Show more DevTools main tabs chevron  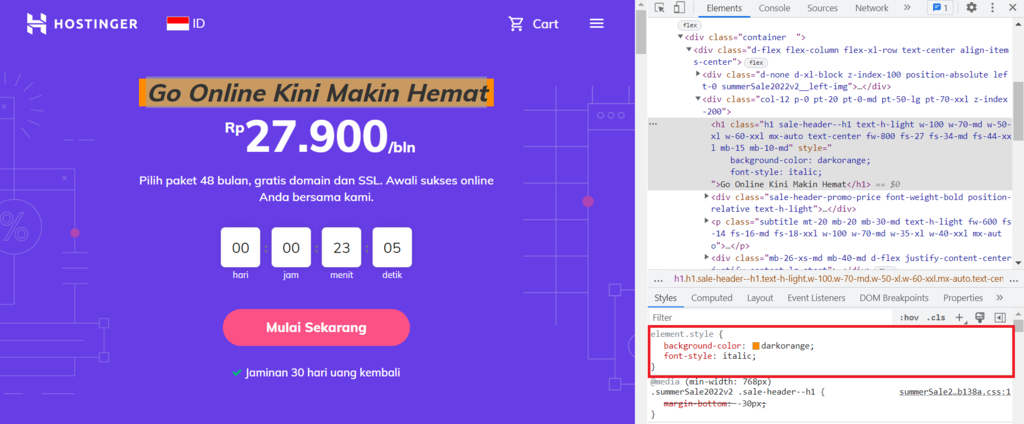tap(907, 8)
